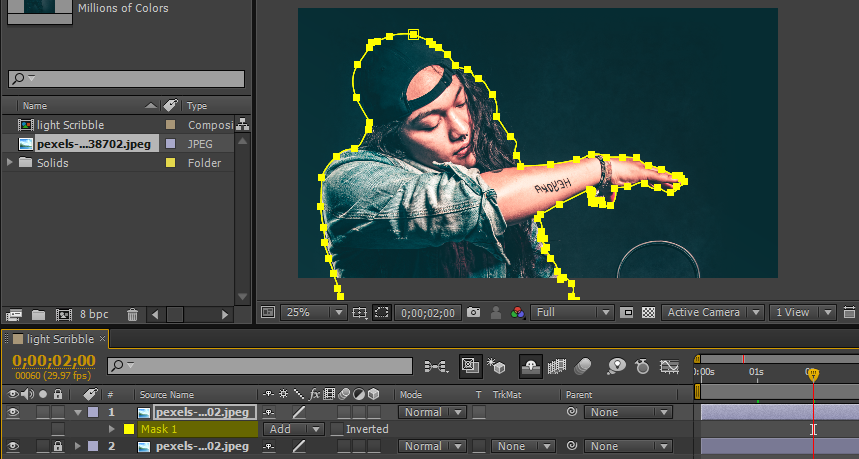Click the delete trash icon in Project panel

click(132, 314)
